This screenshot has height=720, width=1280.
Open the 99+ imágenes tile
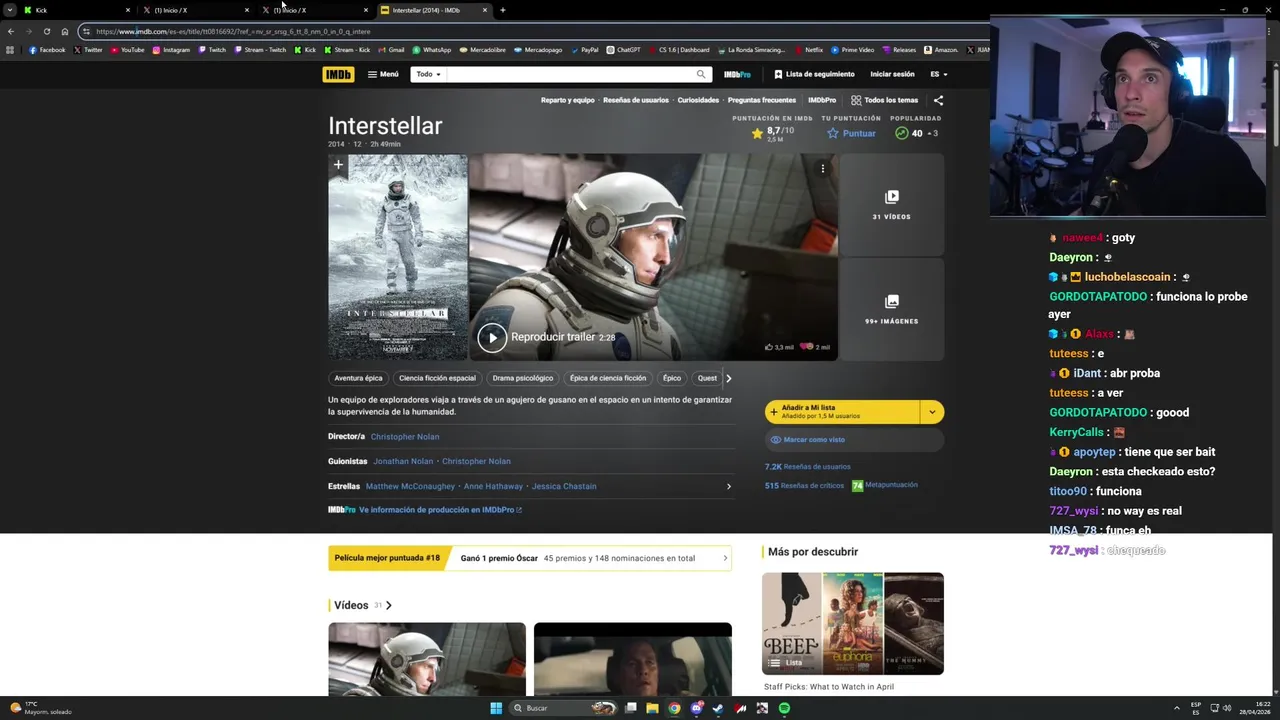click(891, 309)
